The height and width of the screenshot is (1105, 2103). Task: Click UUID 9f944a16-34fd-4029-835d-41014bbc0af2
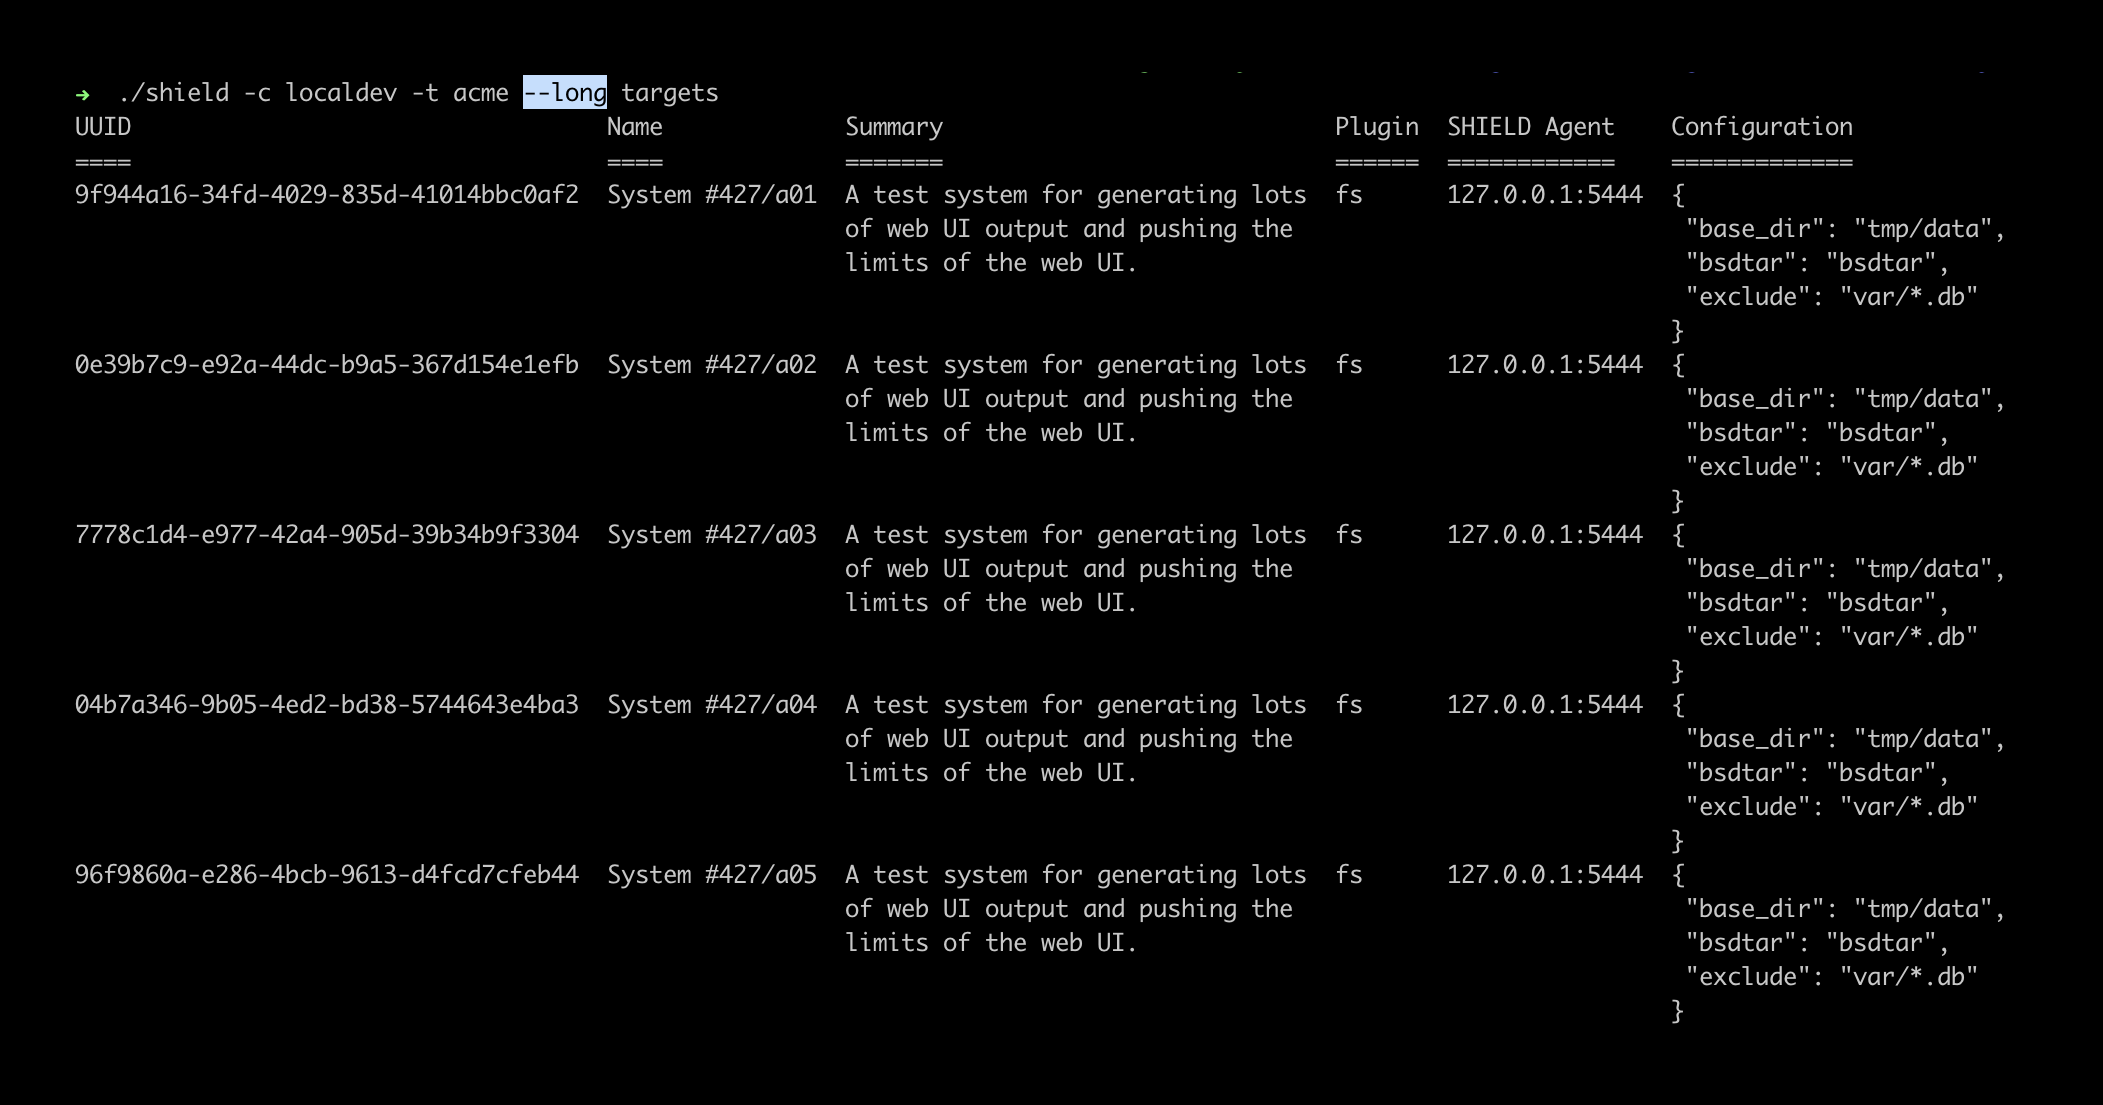(327, 195)
